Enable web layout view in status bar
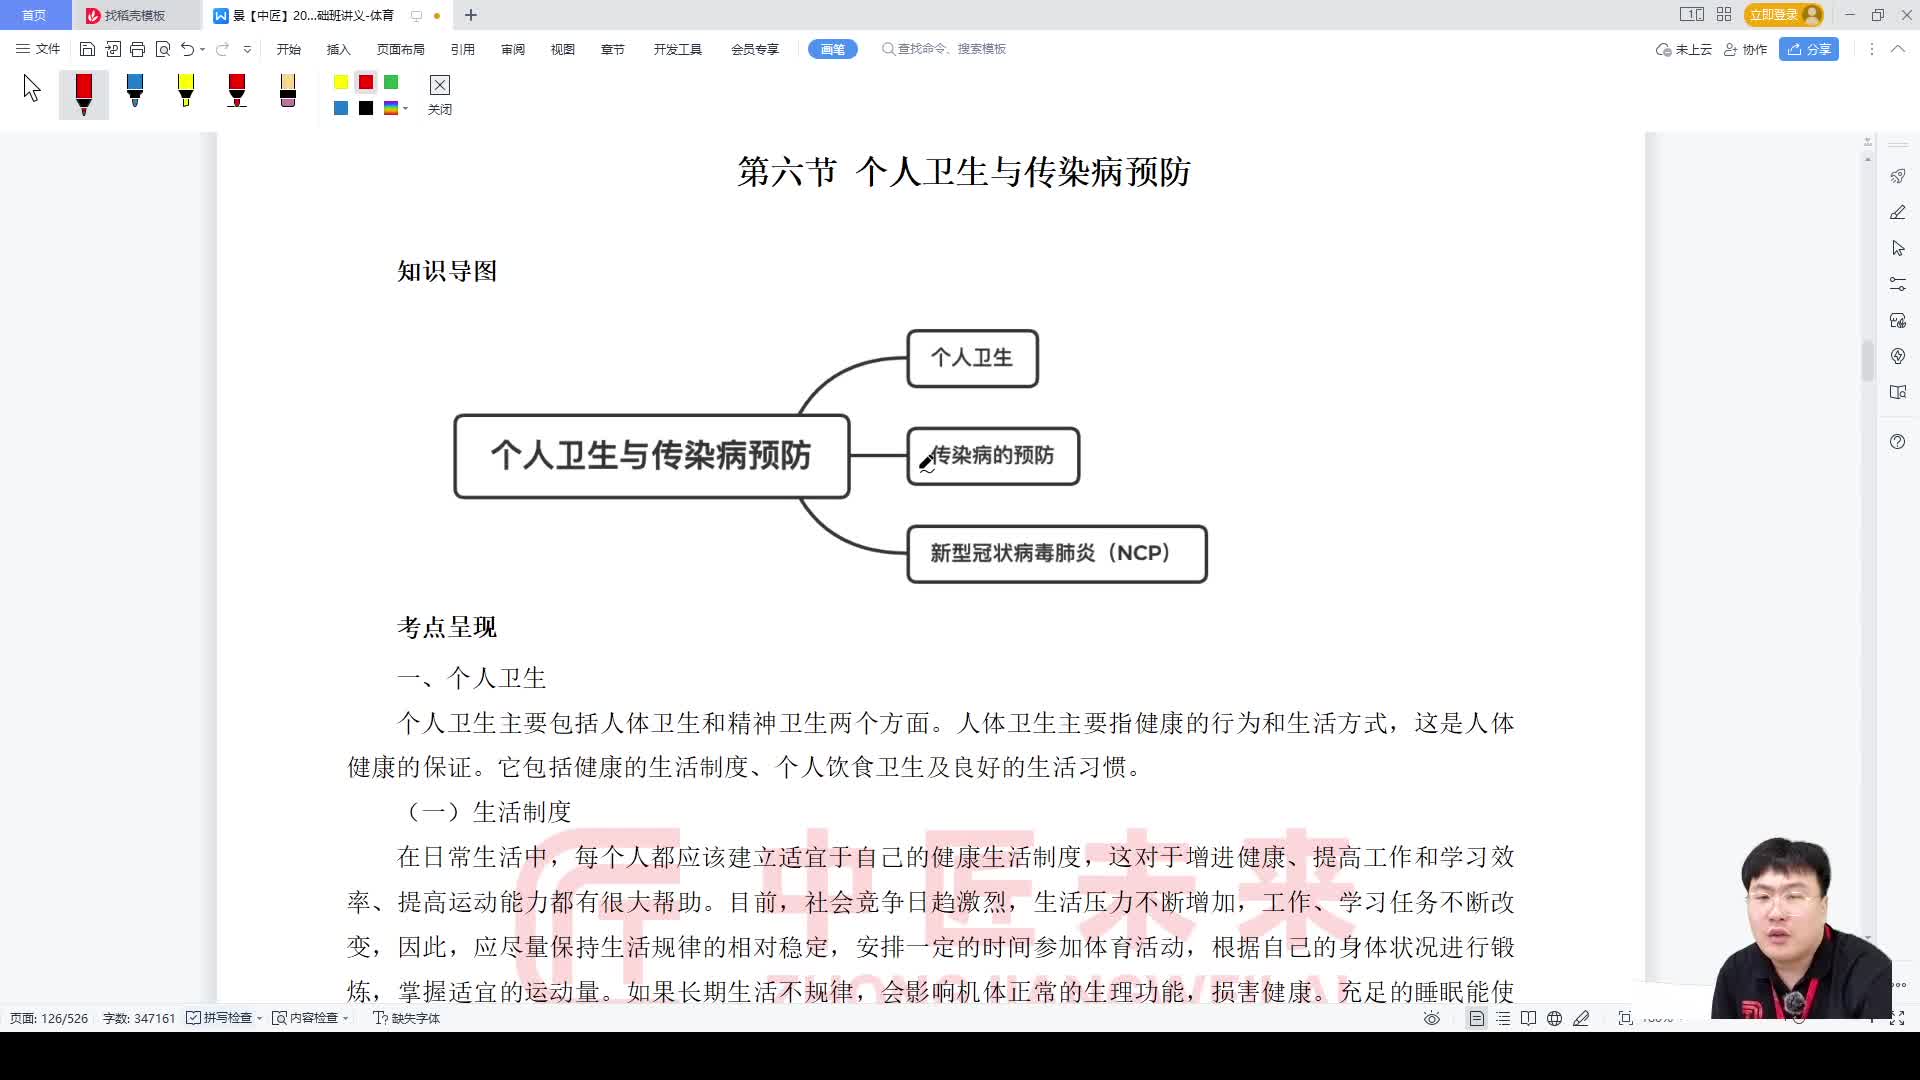Screen dimensions: 1920x1080 pos(1554,1017)
